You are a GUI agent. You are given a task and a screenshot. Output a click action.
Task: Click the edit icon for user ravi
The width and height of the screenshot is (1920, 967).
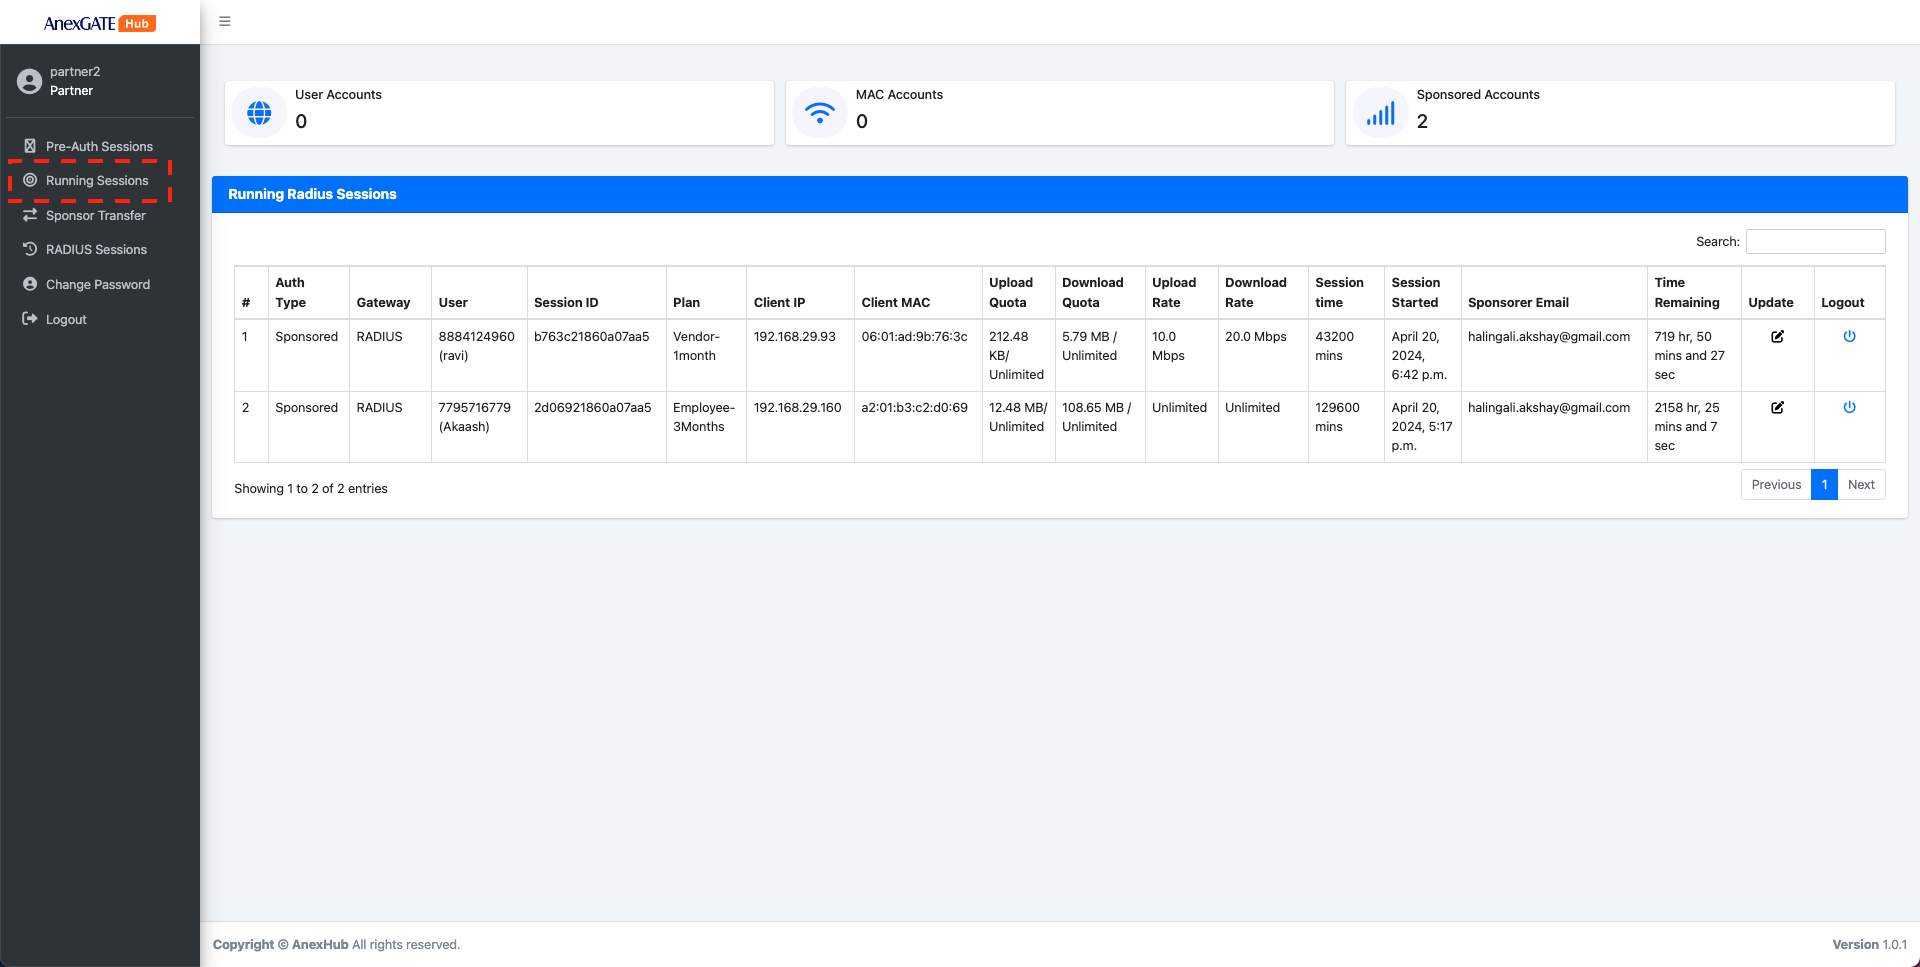point(1777,337)
